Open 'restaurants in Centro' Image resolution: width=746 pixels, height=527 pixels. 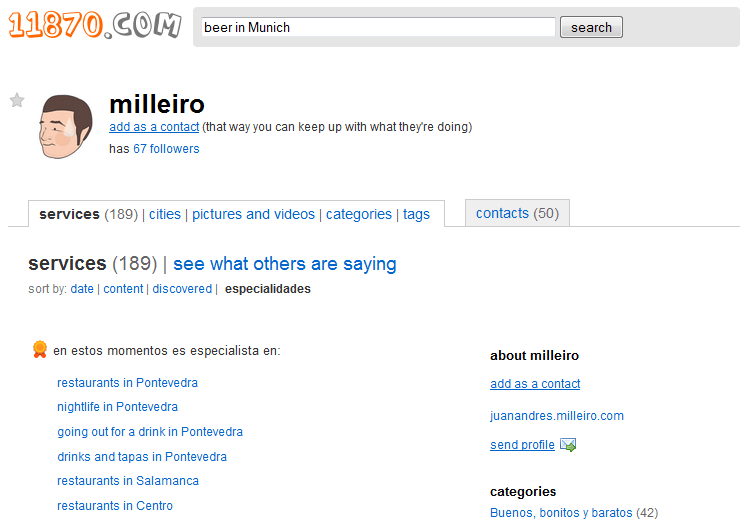coord(115,506)
